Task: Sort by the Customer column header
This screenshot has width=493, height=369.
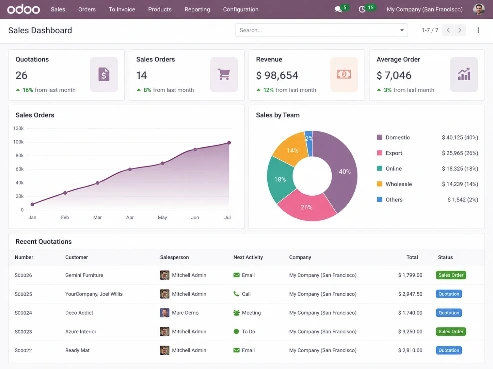Action: click(76, 257)
